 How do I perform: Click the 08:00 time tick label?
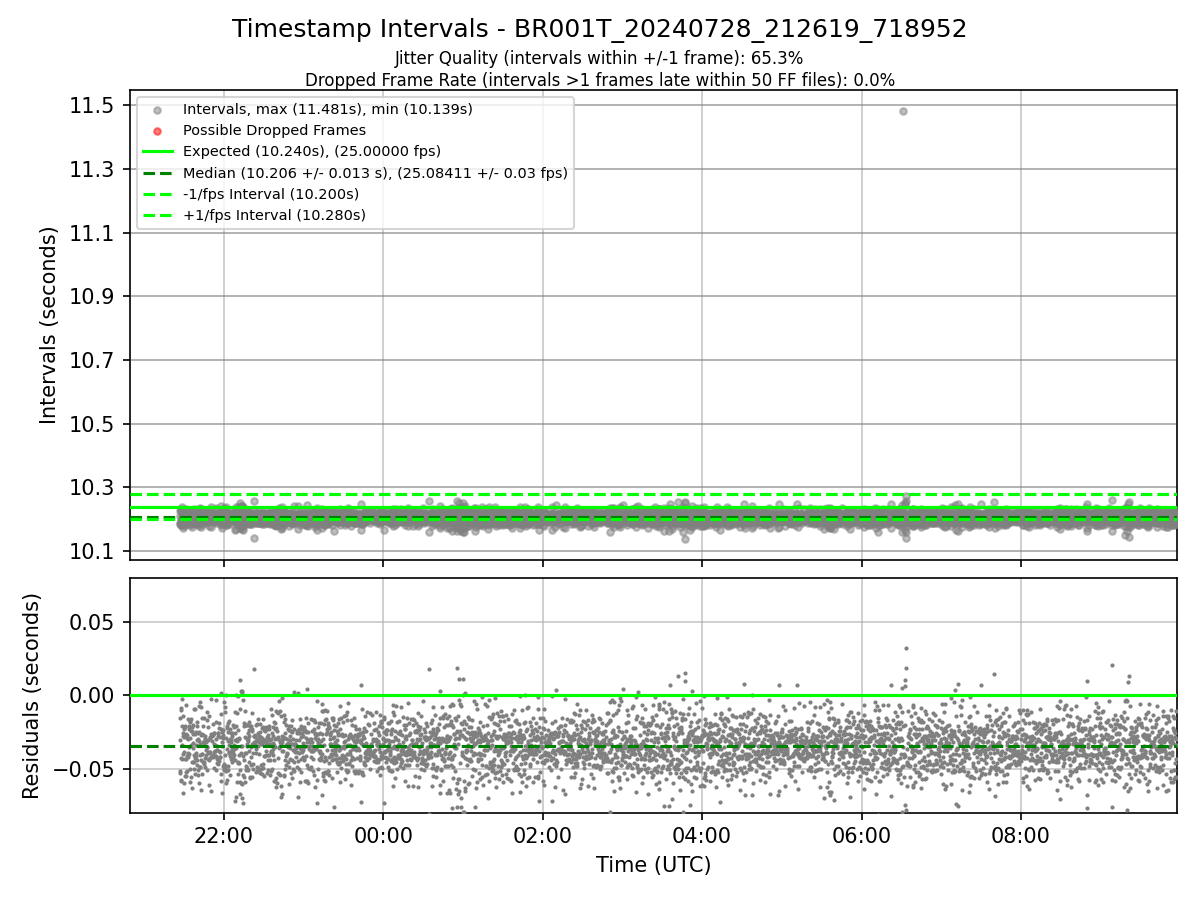1021,836
